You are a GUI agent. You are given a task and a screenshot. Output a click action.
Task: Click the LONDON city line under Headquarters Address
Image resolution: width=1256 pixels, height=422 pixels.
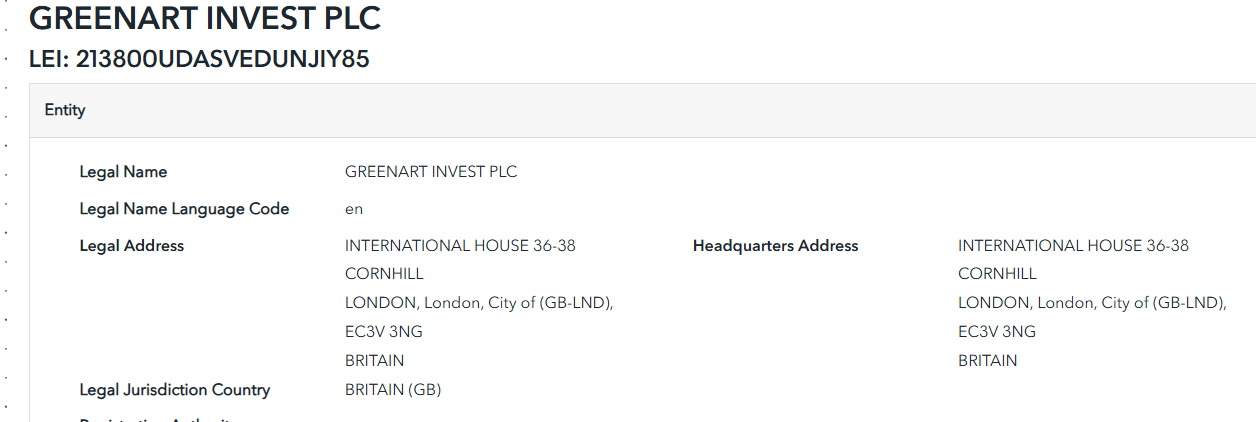[1091, 303]
